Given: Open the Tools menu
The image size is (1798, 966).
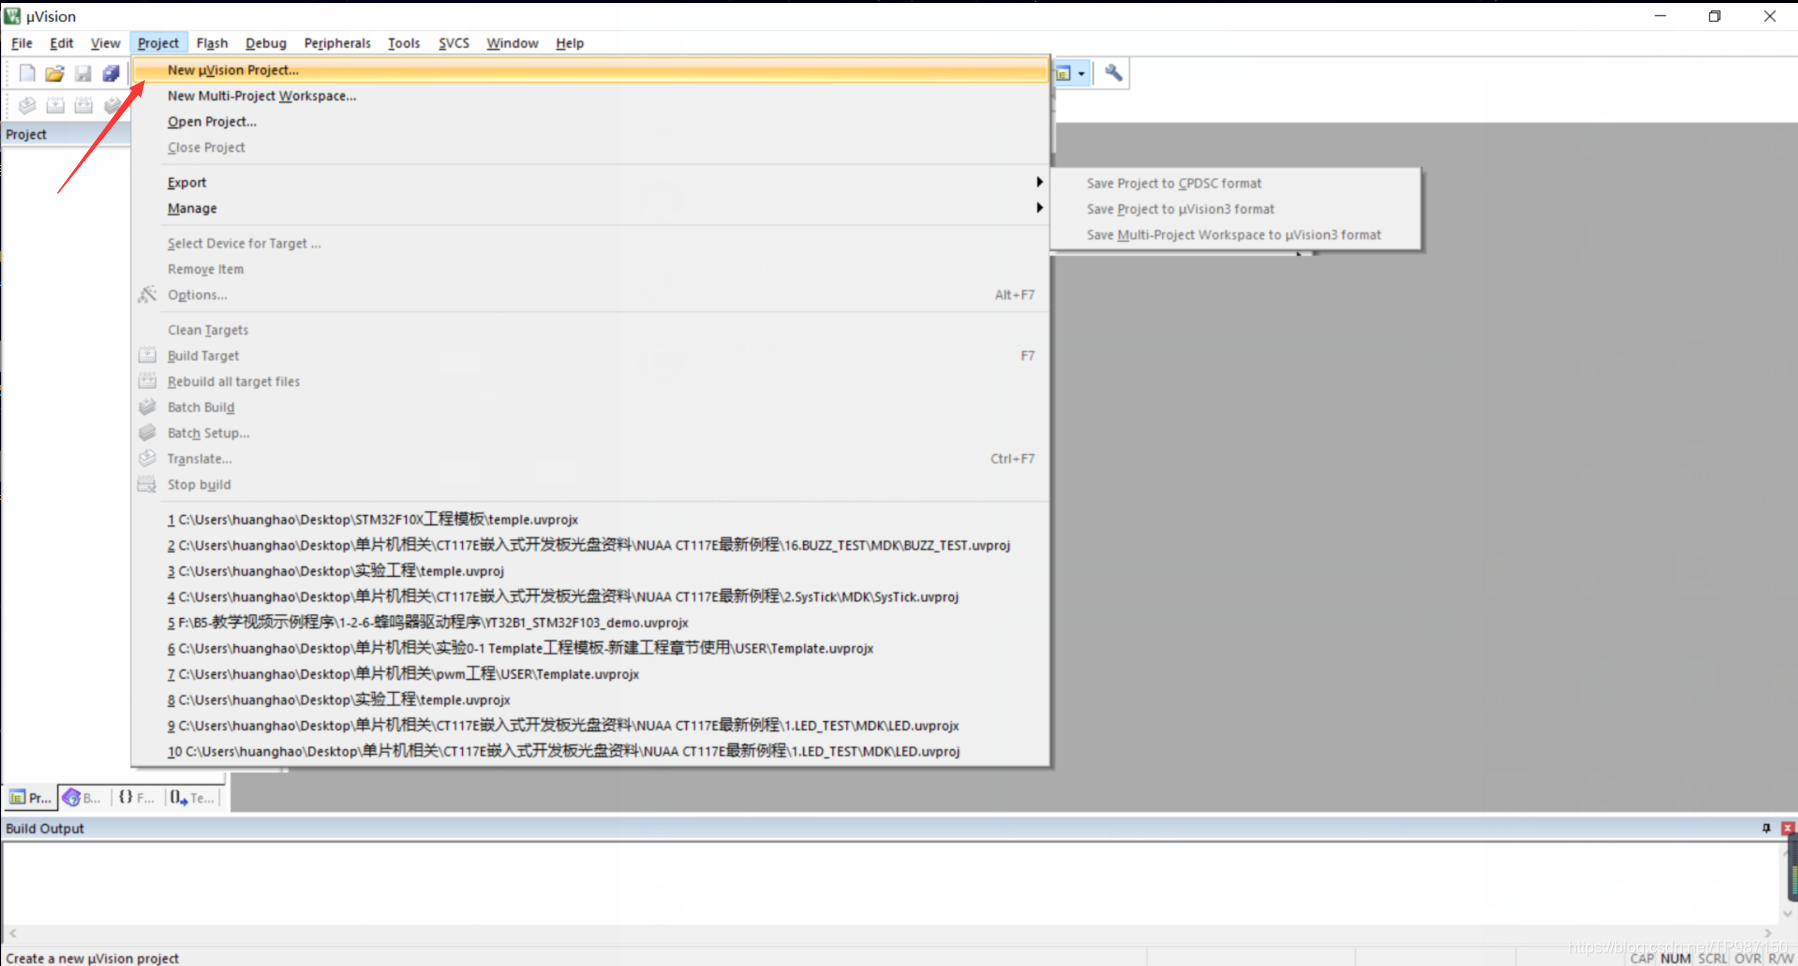Looking at the screenshot, I should (404, 43).
